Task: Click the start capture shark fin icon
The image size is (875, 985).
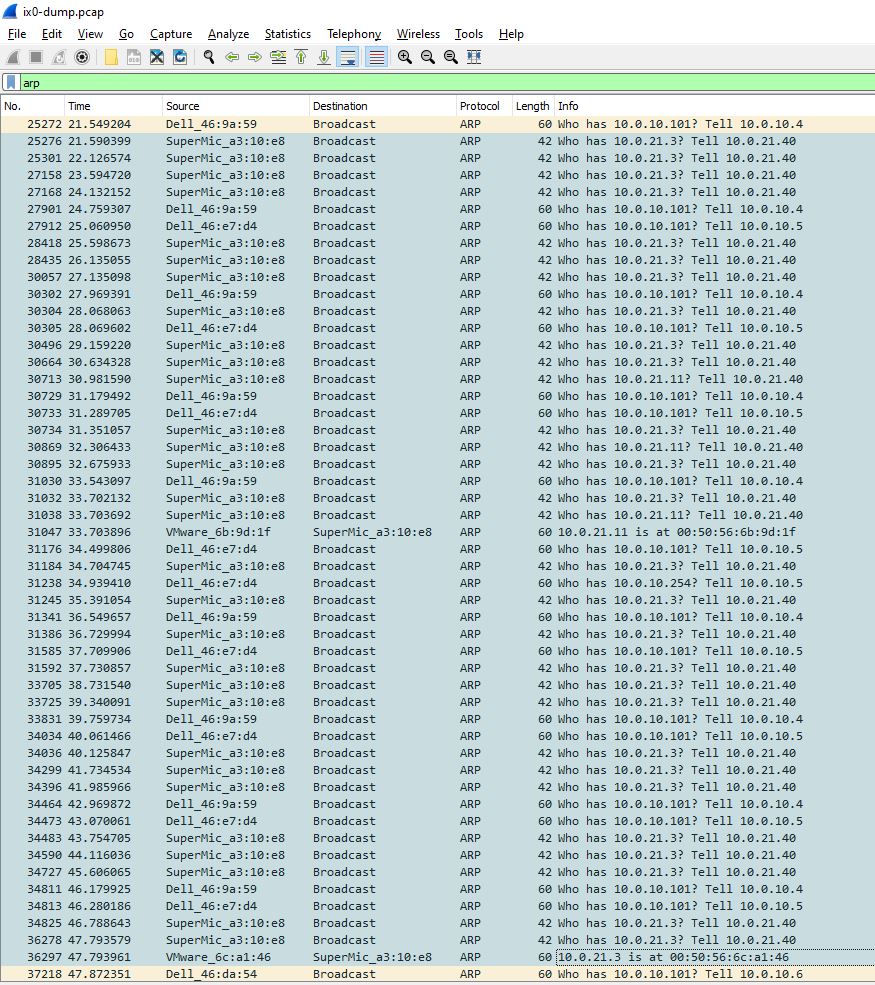Action: coord(13,58)
